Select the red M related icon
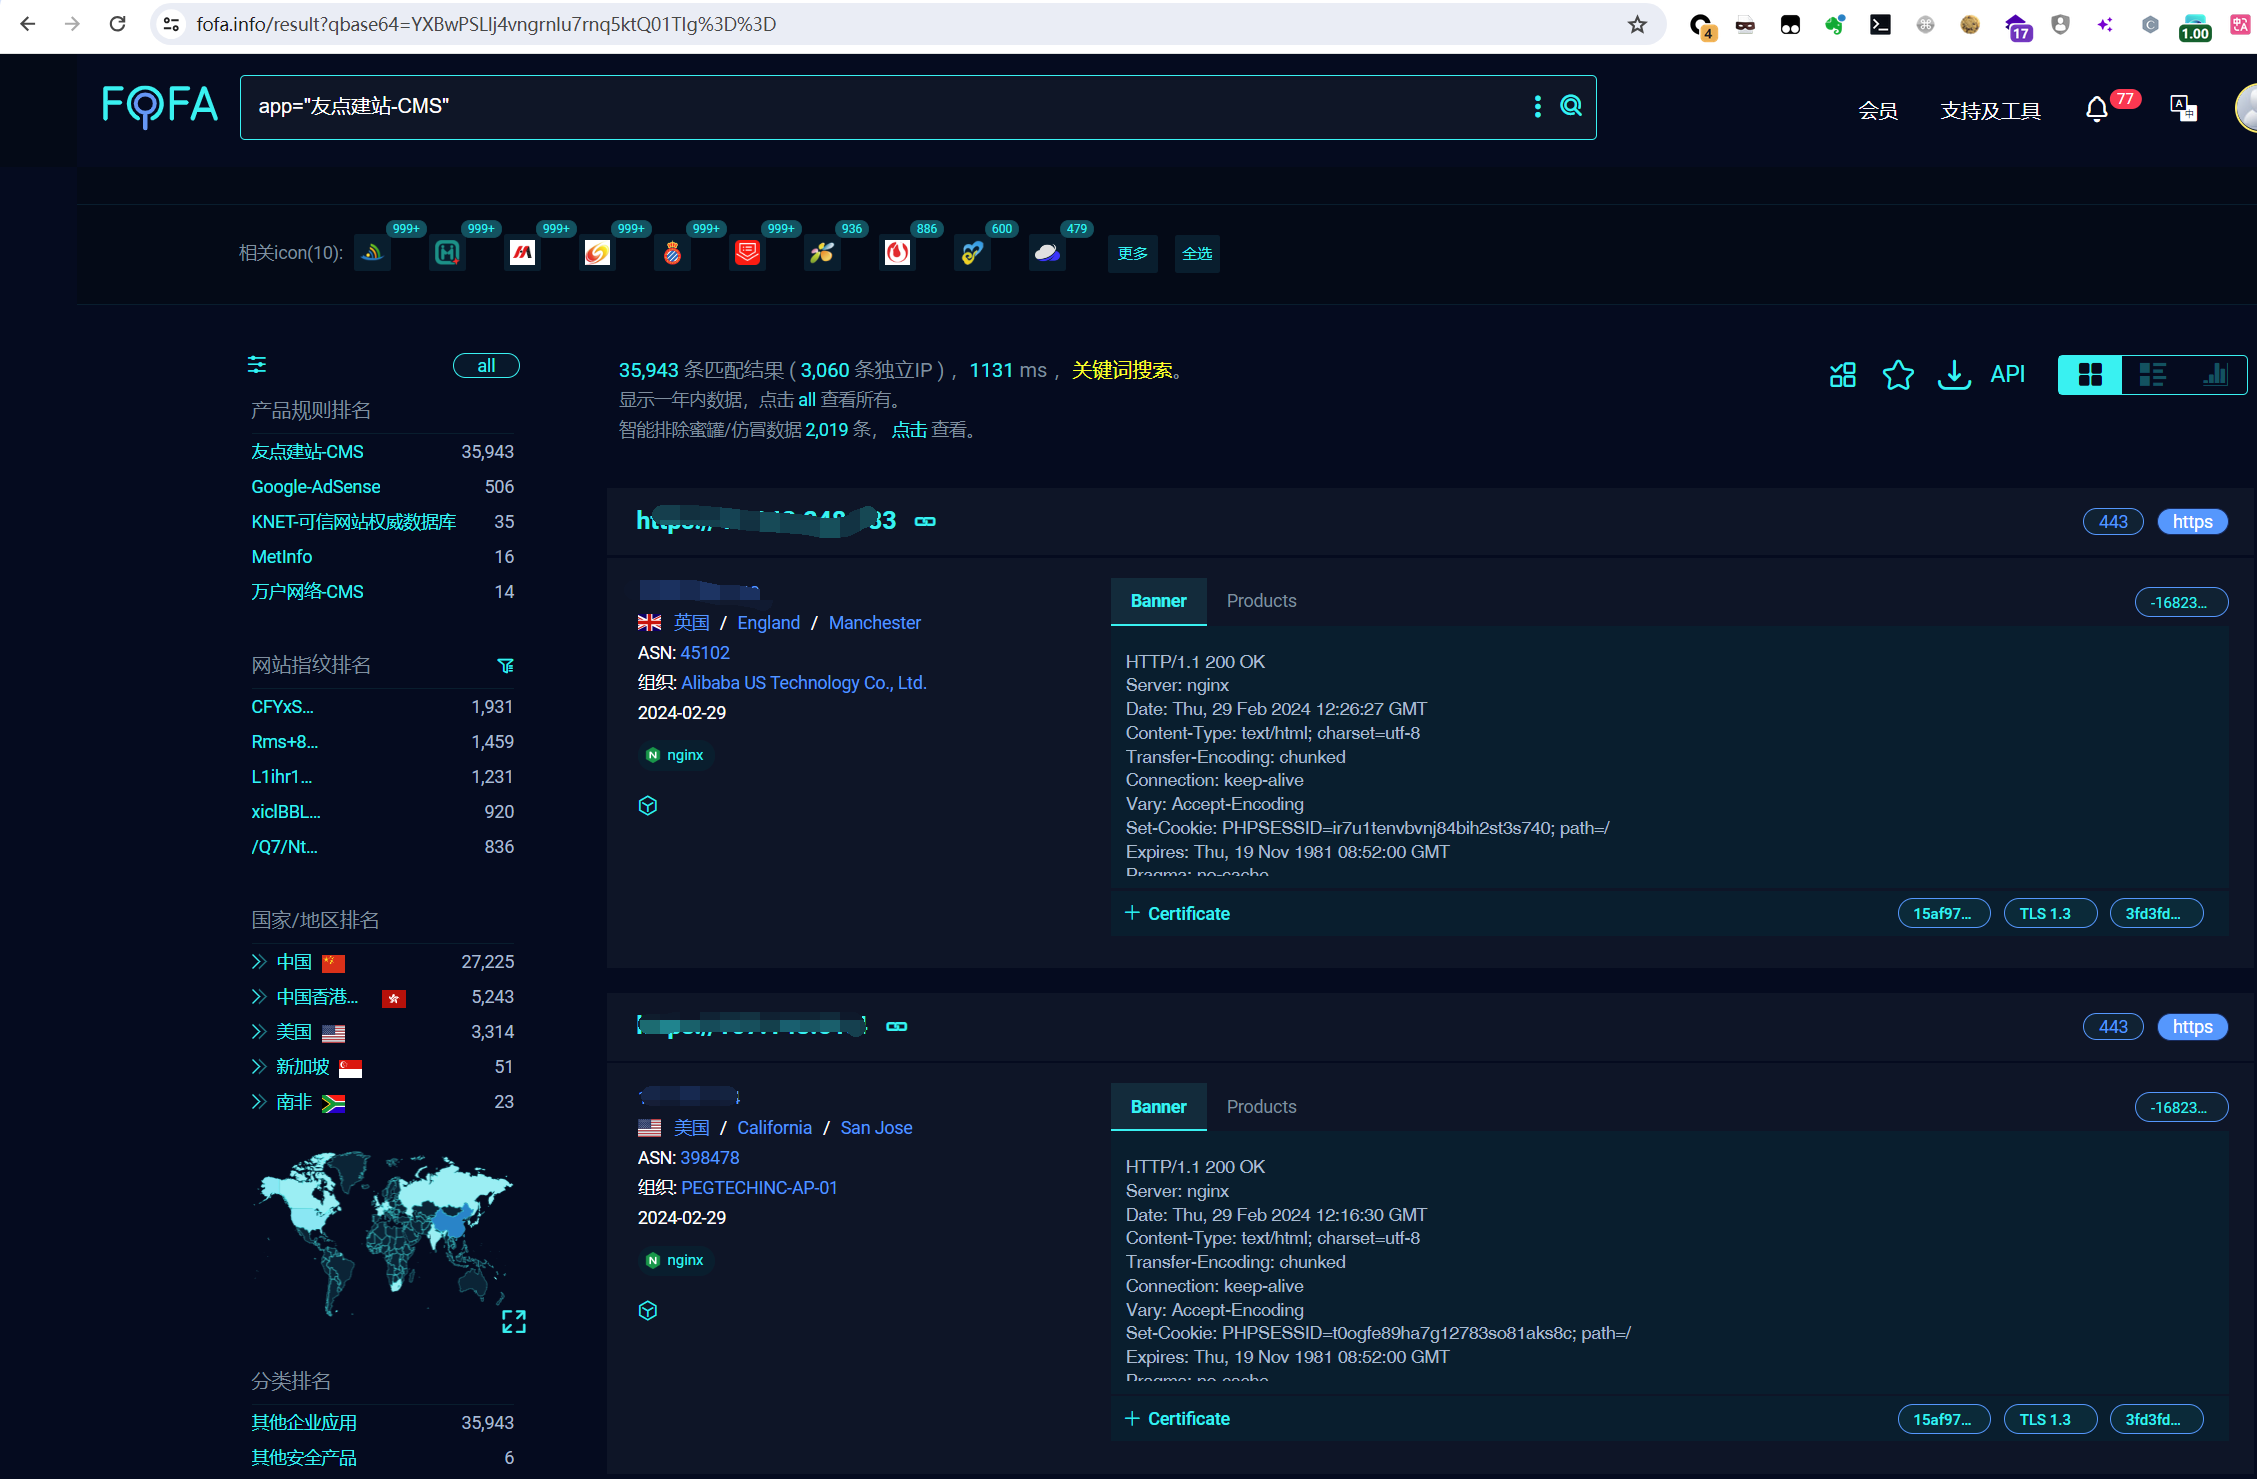 [522, 253]
